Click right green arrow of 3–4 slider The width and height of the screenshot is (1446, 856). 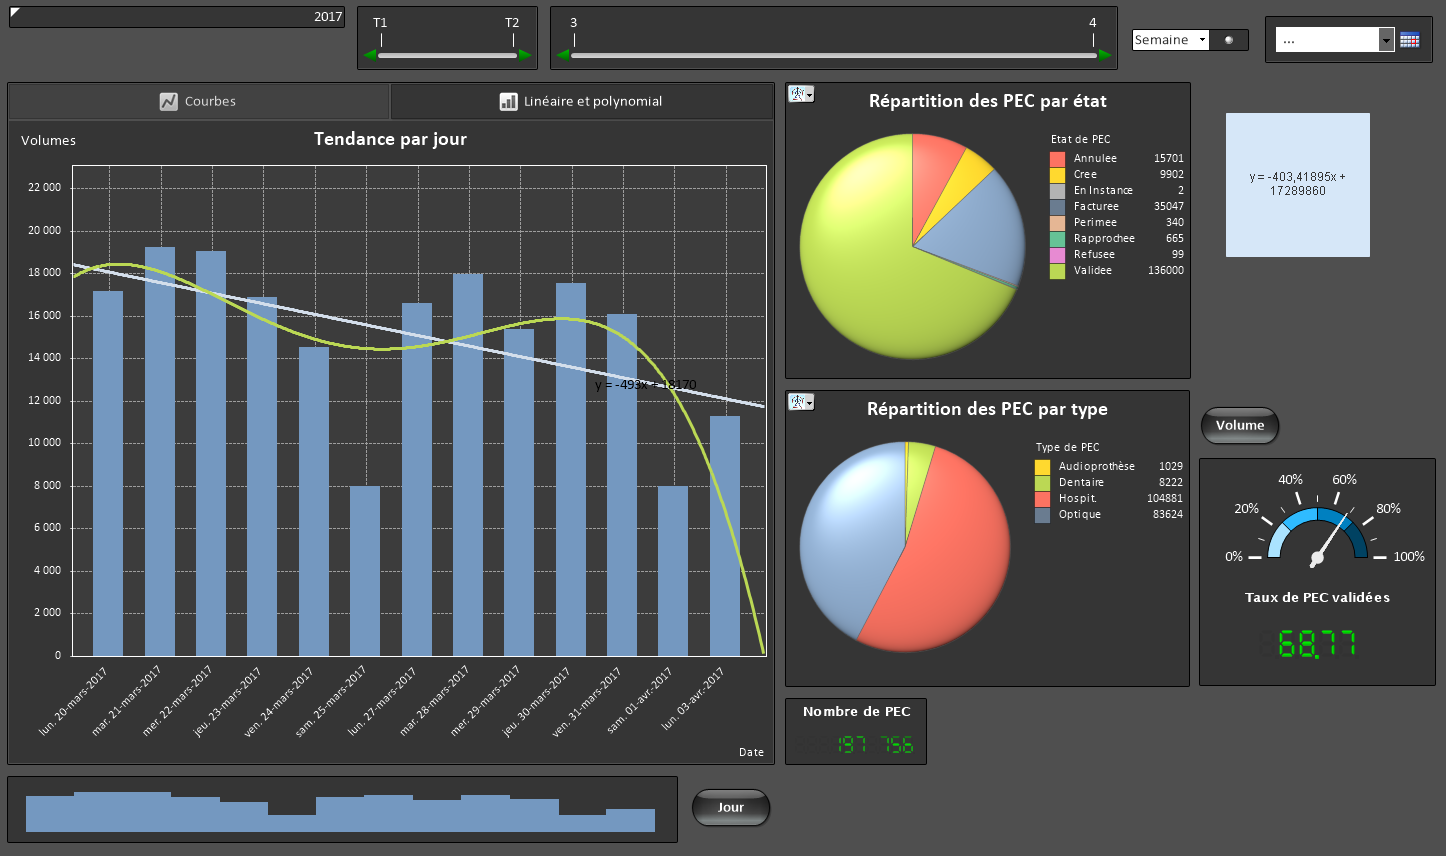tap(1105, 55)
